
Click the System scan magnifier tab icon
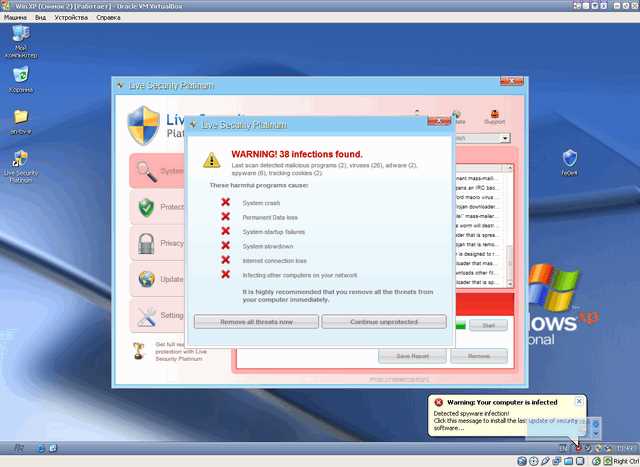147,171
